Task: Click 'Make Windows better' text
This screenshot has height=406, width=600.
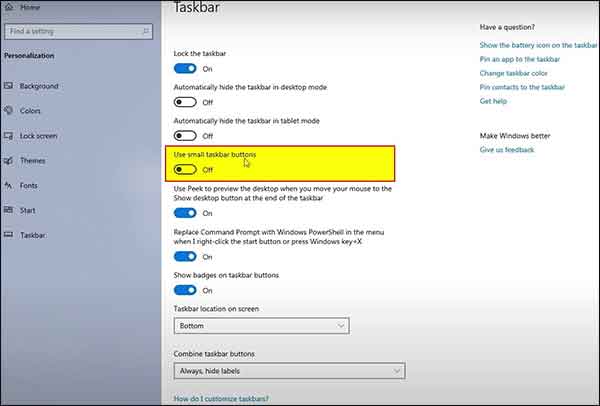Action: click(515, 136)
